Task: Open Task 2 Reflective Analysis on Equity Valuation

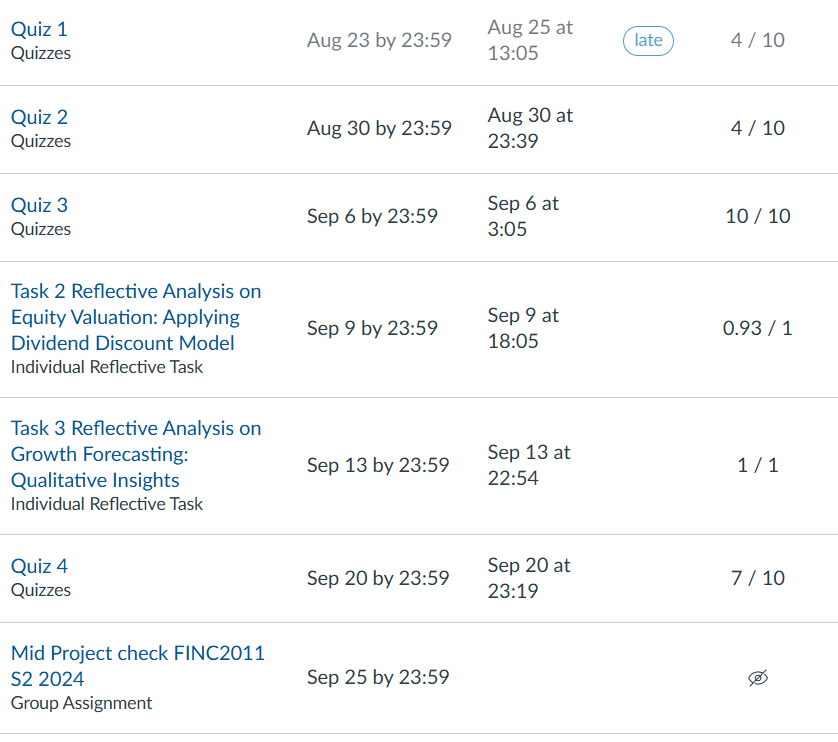Action: pyautogui.click(x=136, y=317)
